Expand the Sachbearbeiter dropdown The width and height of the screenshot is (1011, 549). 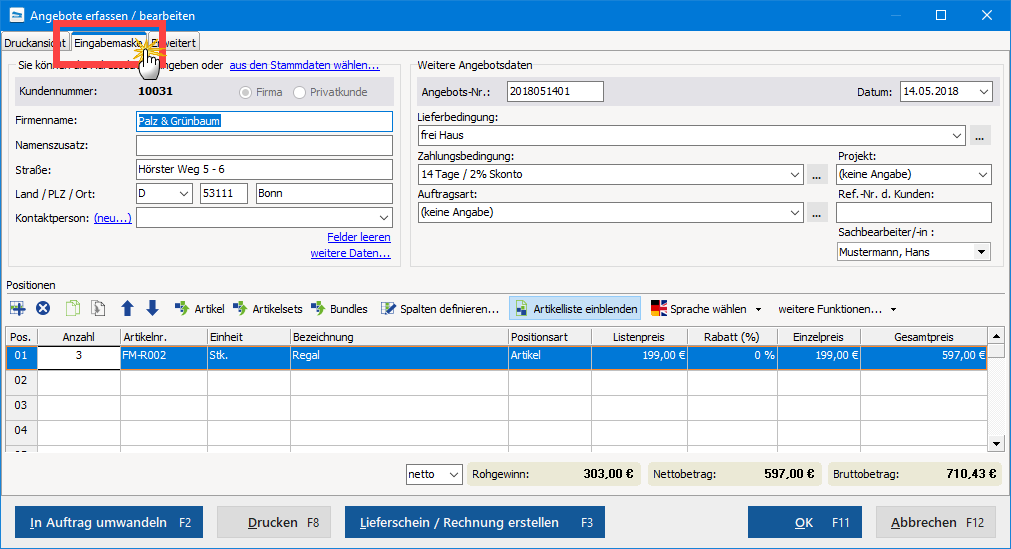(981, 252)
